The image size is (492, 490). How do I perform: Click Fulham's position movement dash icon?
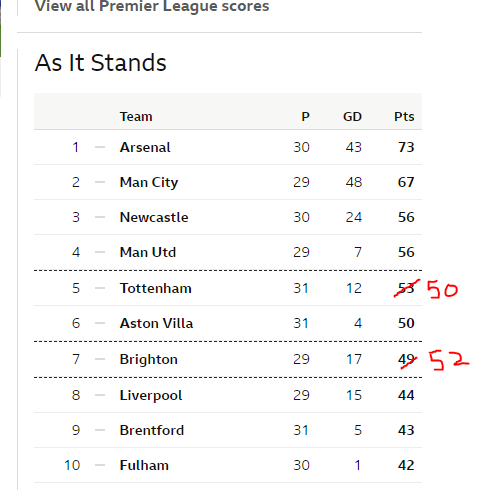100,465
